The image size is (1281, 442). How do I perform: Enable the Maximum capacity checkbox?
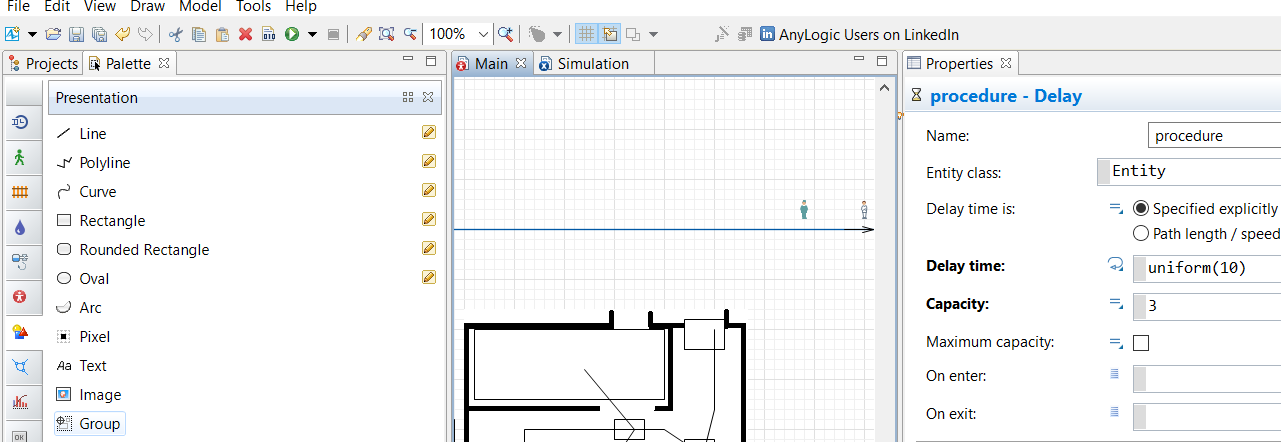coord(1141,343)
